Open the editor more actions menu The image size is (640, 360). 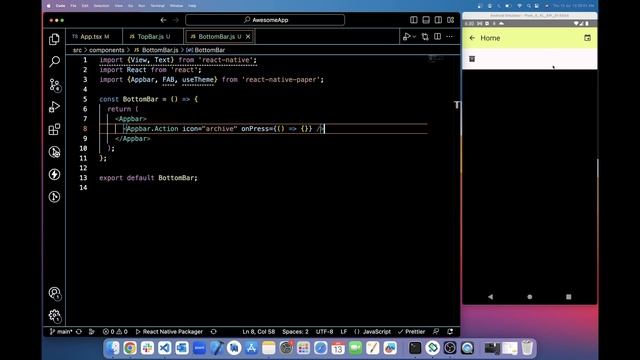pos(449,37)
